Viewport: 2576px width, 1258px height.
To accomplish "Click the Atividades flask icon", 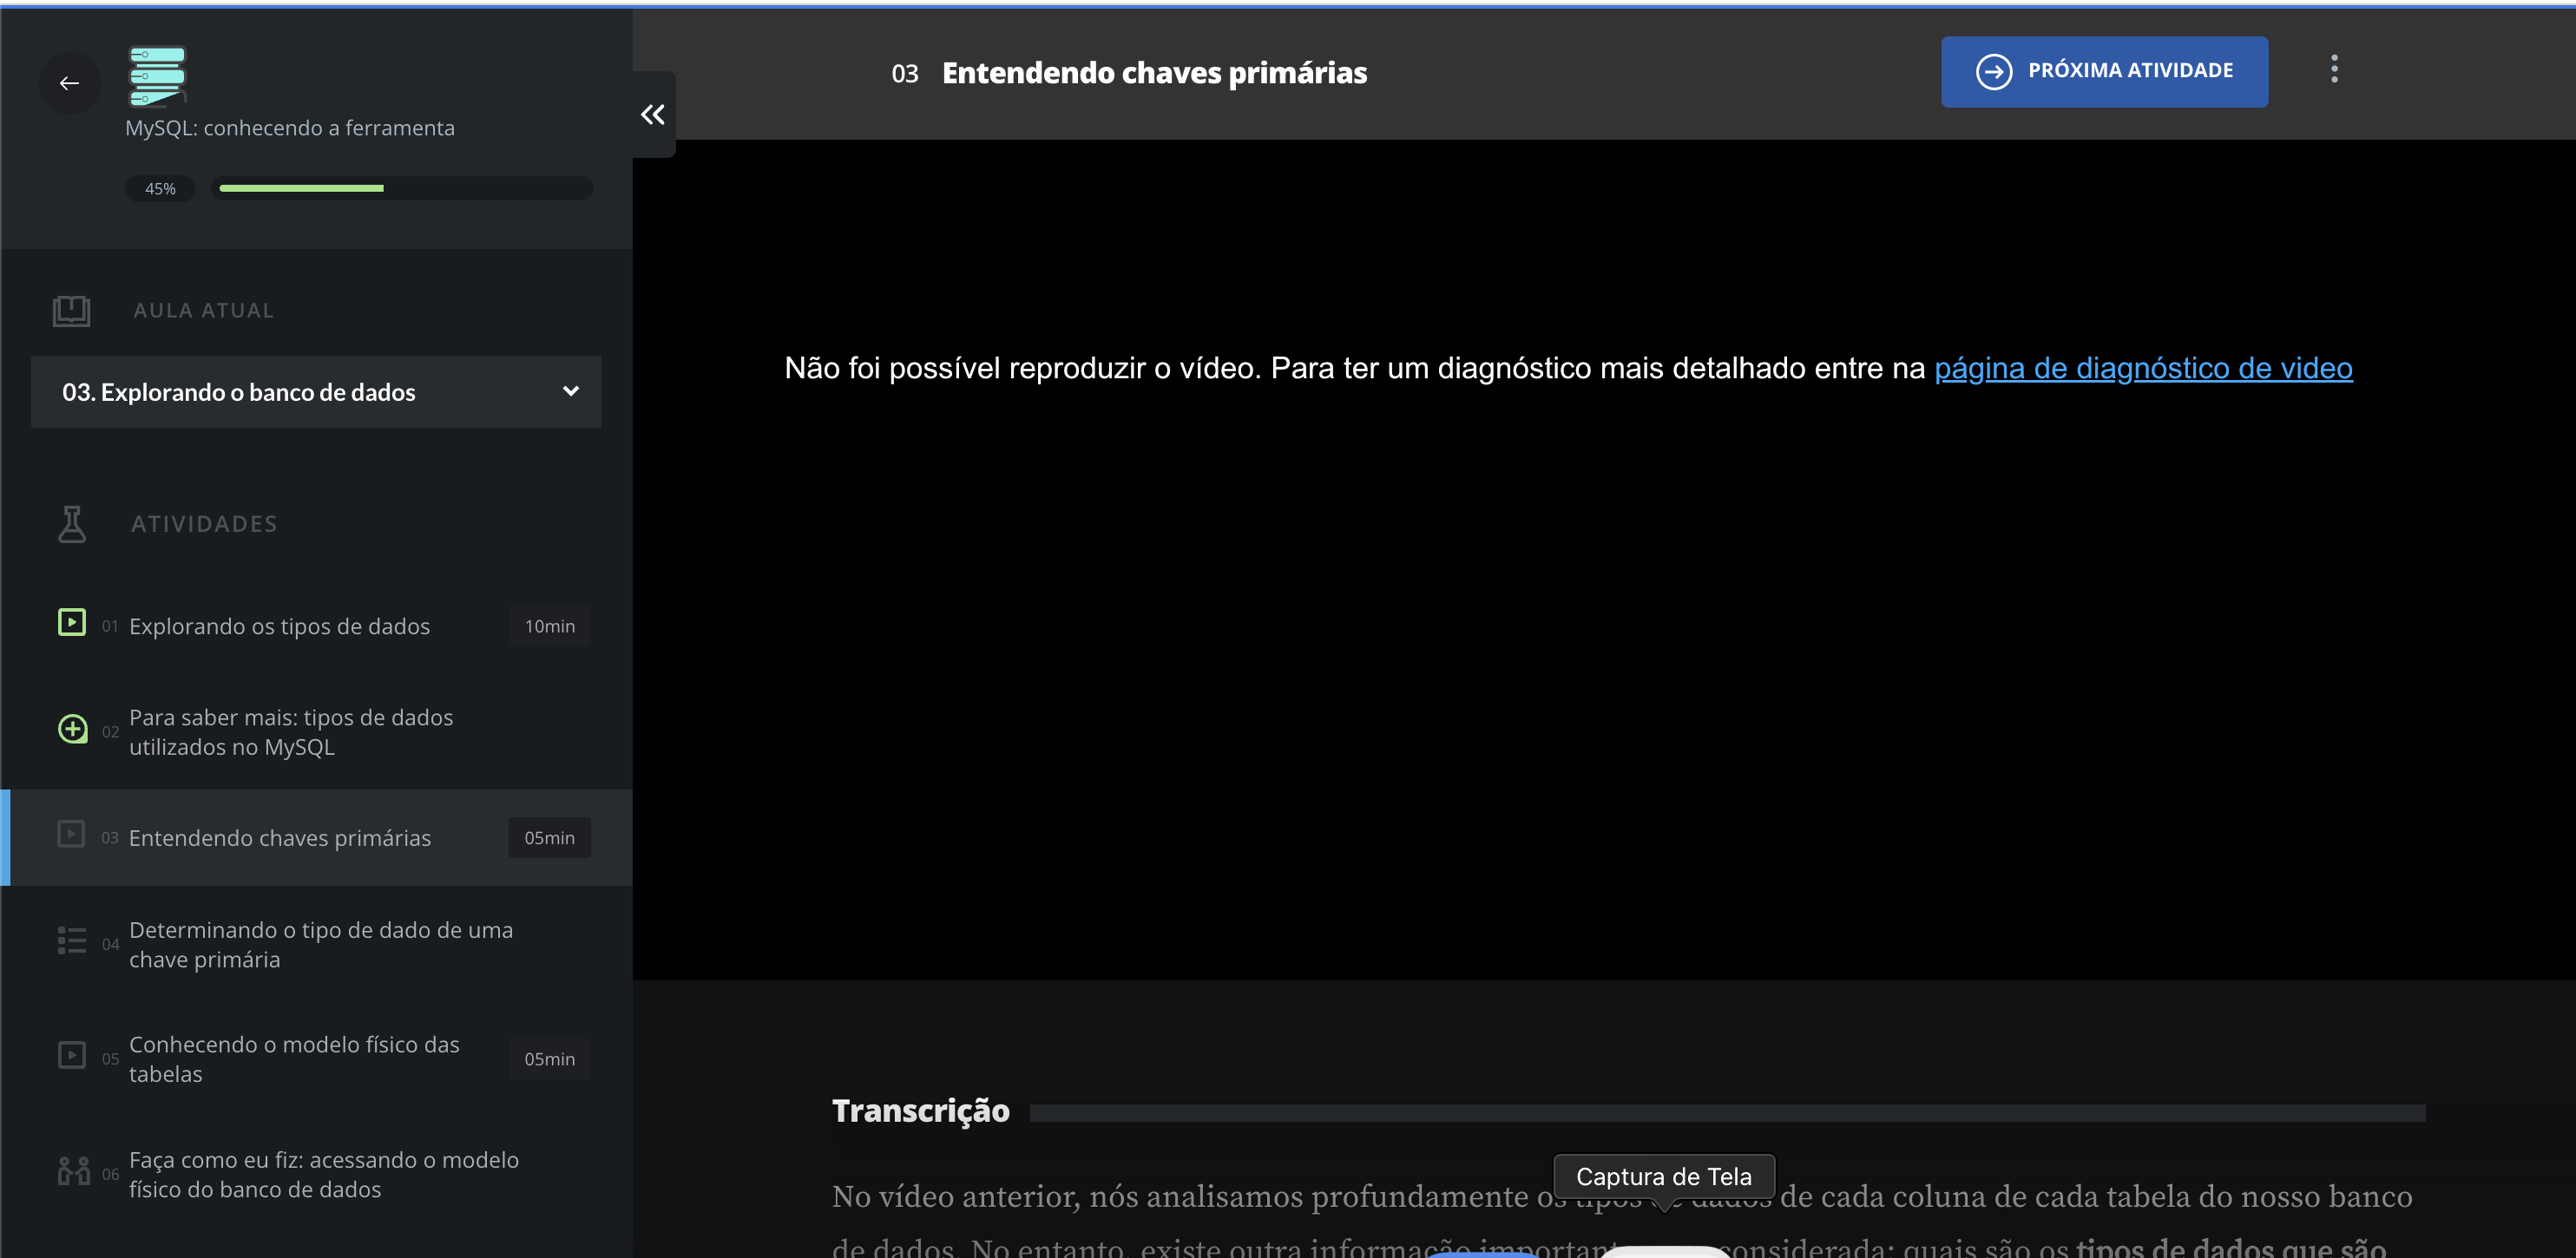I will pos(71,524).
